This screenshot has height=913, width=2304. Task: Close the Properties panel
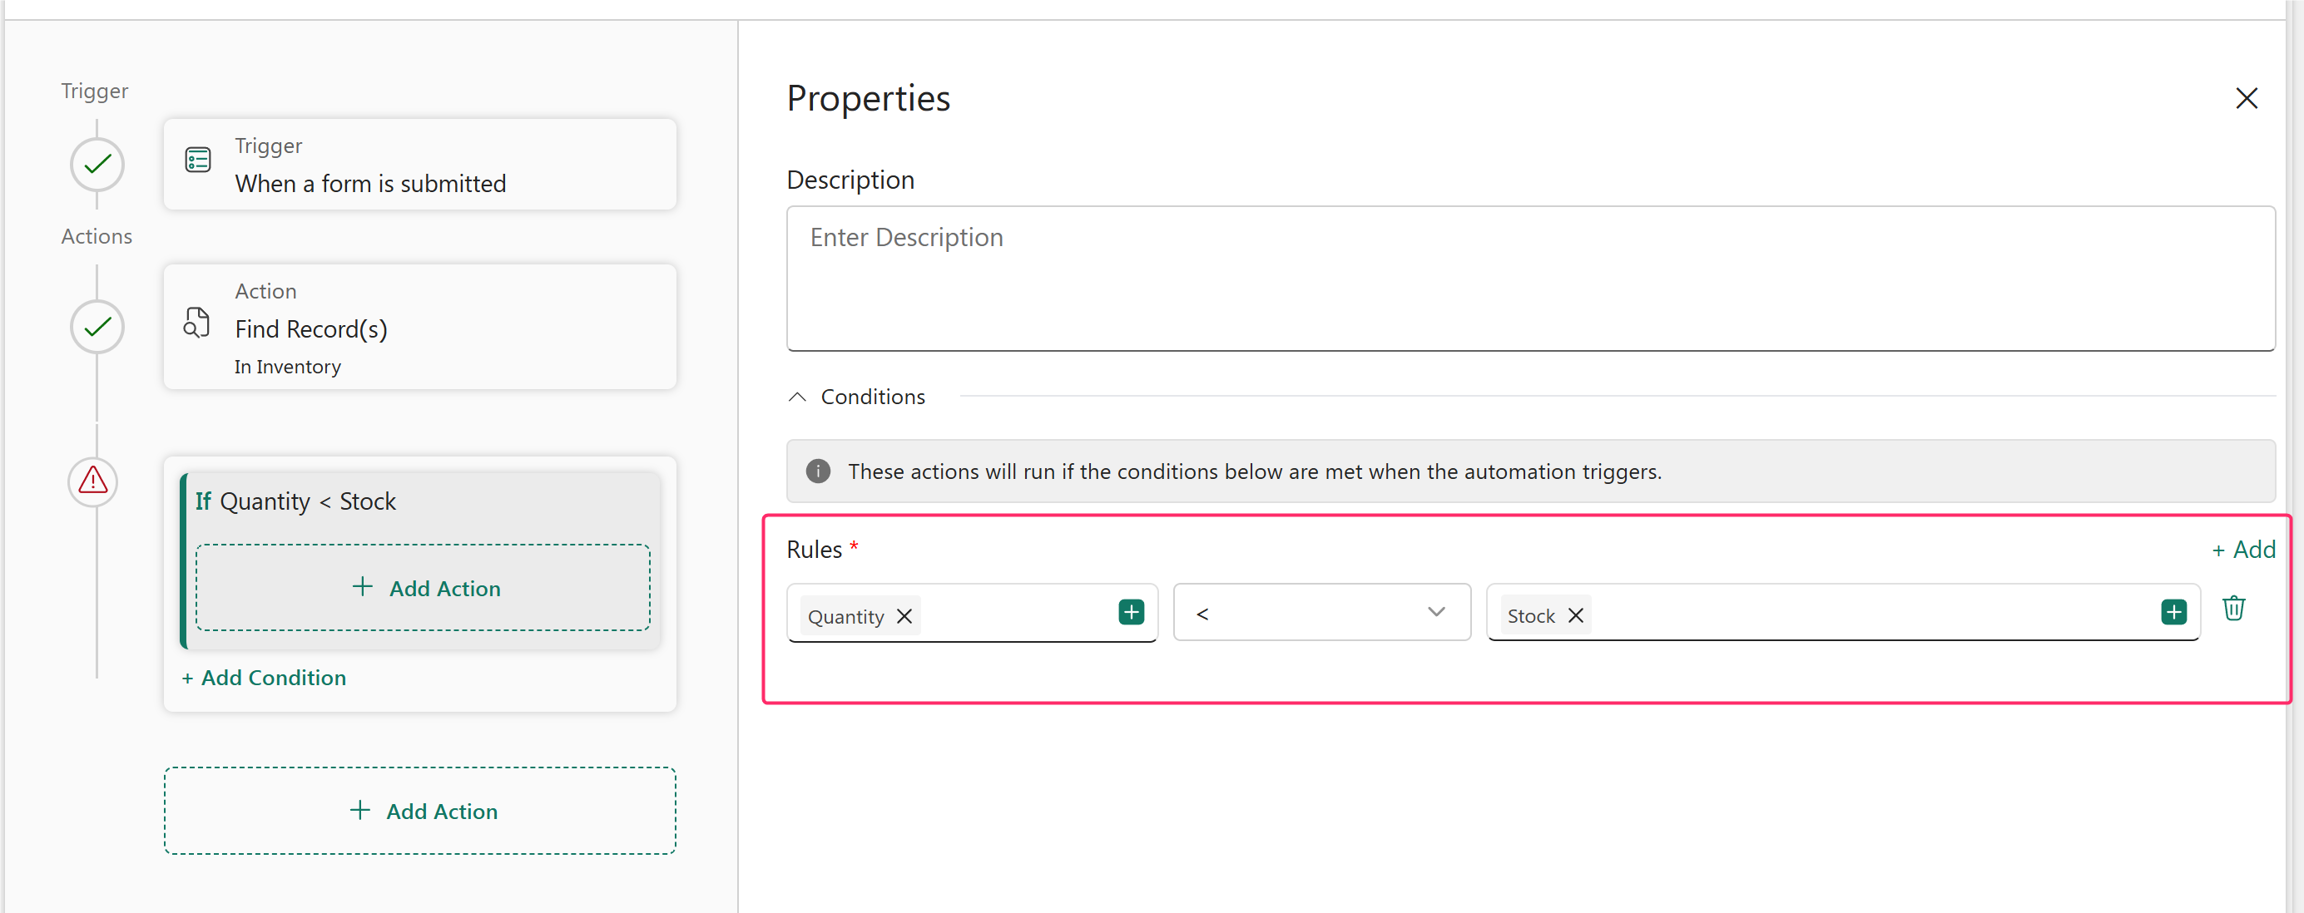[2246, 98]
